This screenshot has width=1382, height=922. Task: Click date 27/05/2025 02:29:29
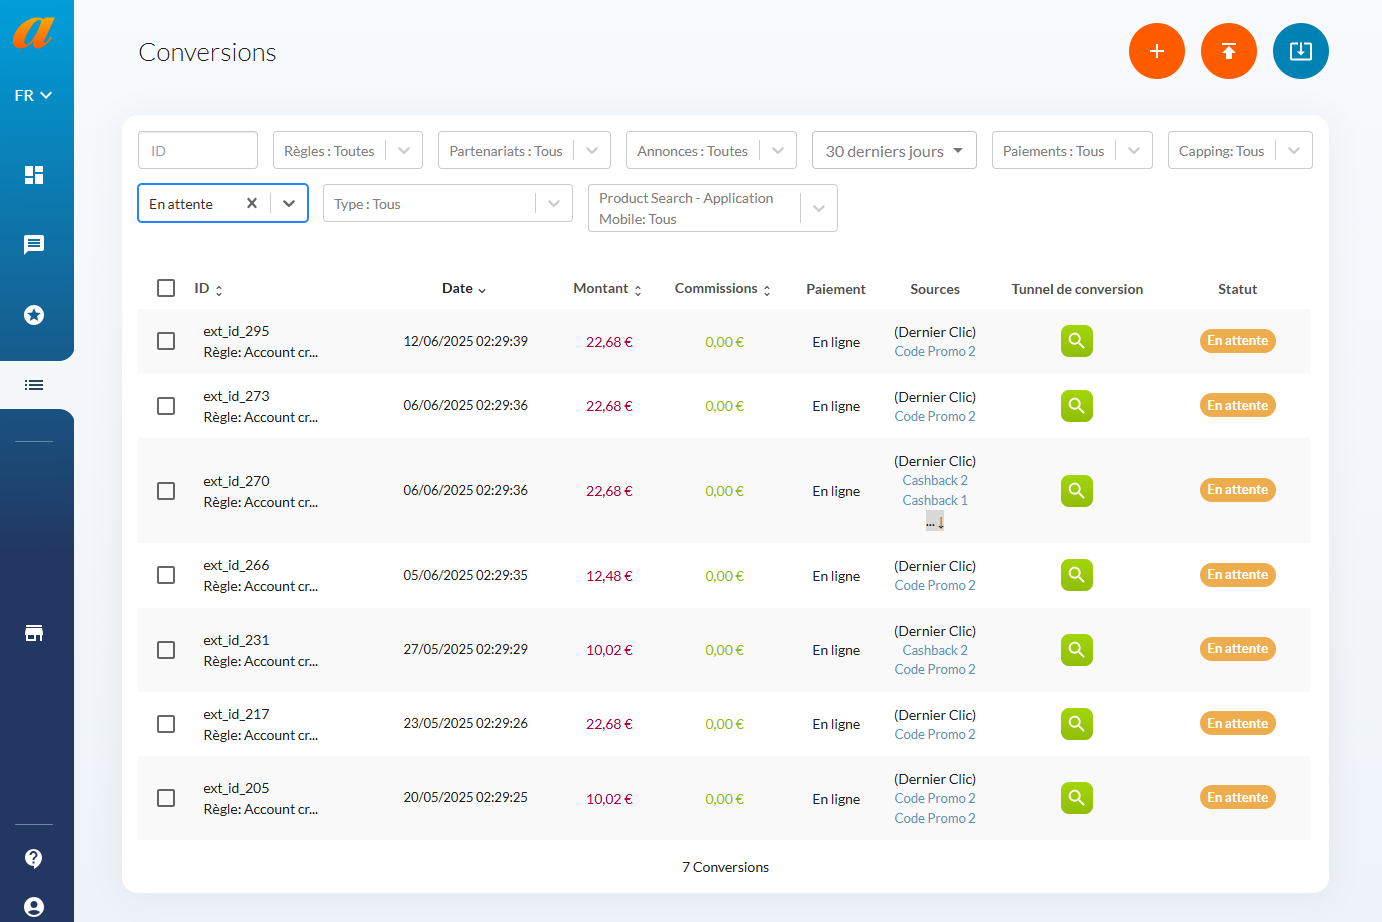point(466,649)
